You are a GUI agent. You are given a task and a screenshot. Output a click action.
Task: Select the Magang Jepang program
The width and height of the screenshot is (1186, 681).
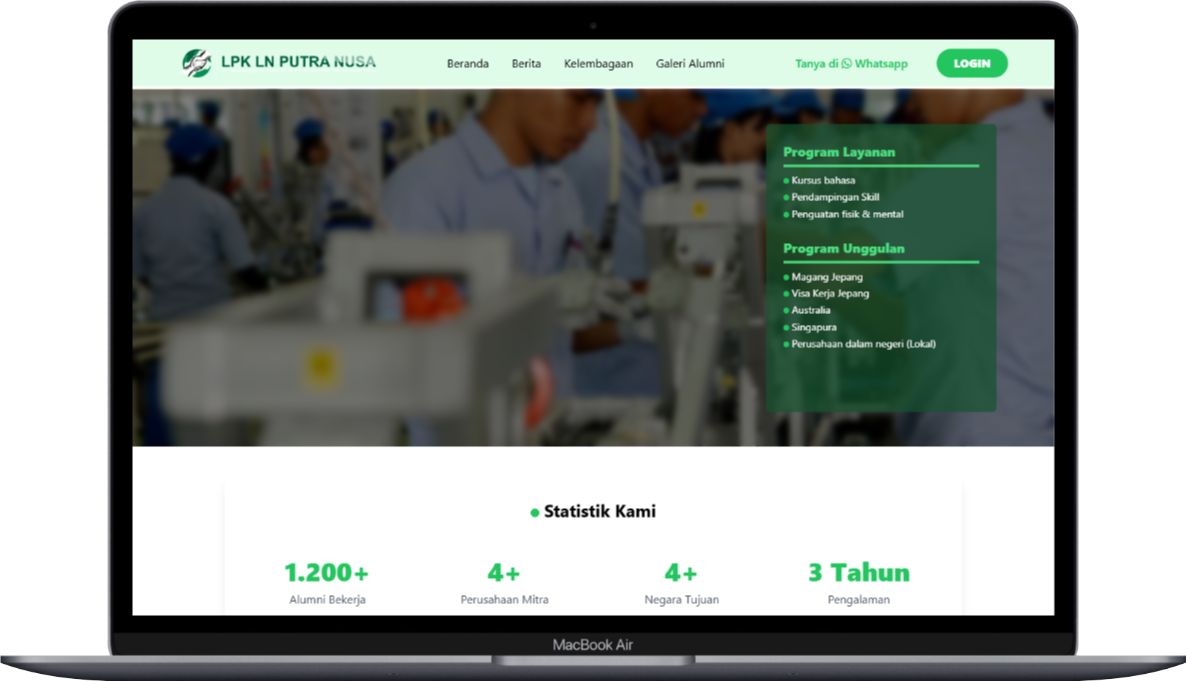(x=827, y=277)
